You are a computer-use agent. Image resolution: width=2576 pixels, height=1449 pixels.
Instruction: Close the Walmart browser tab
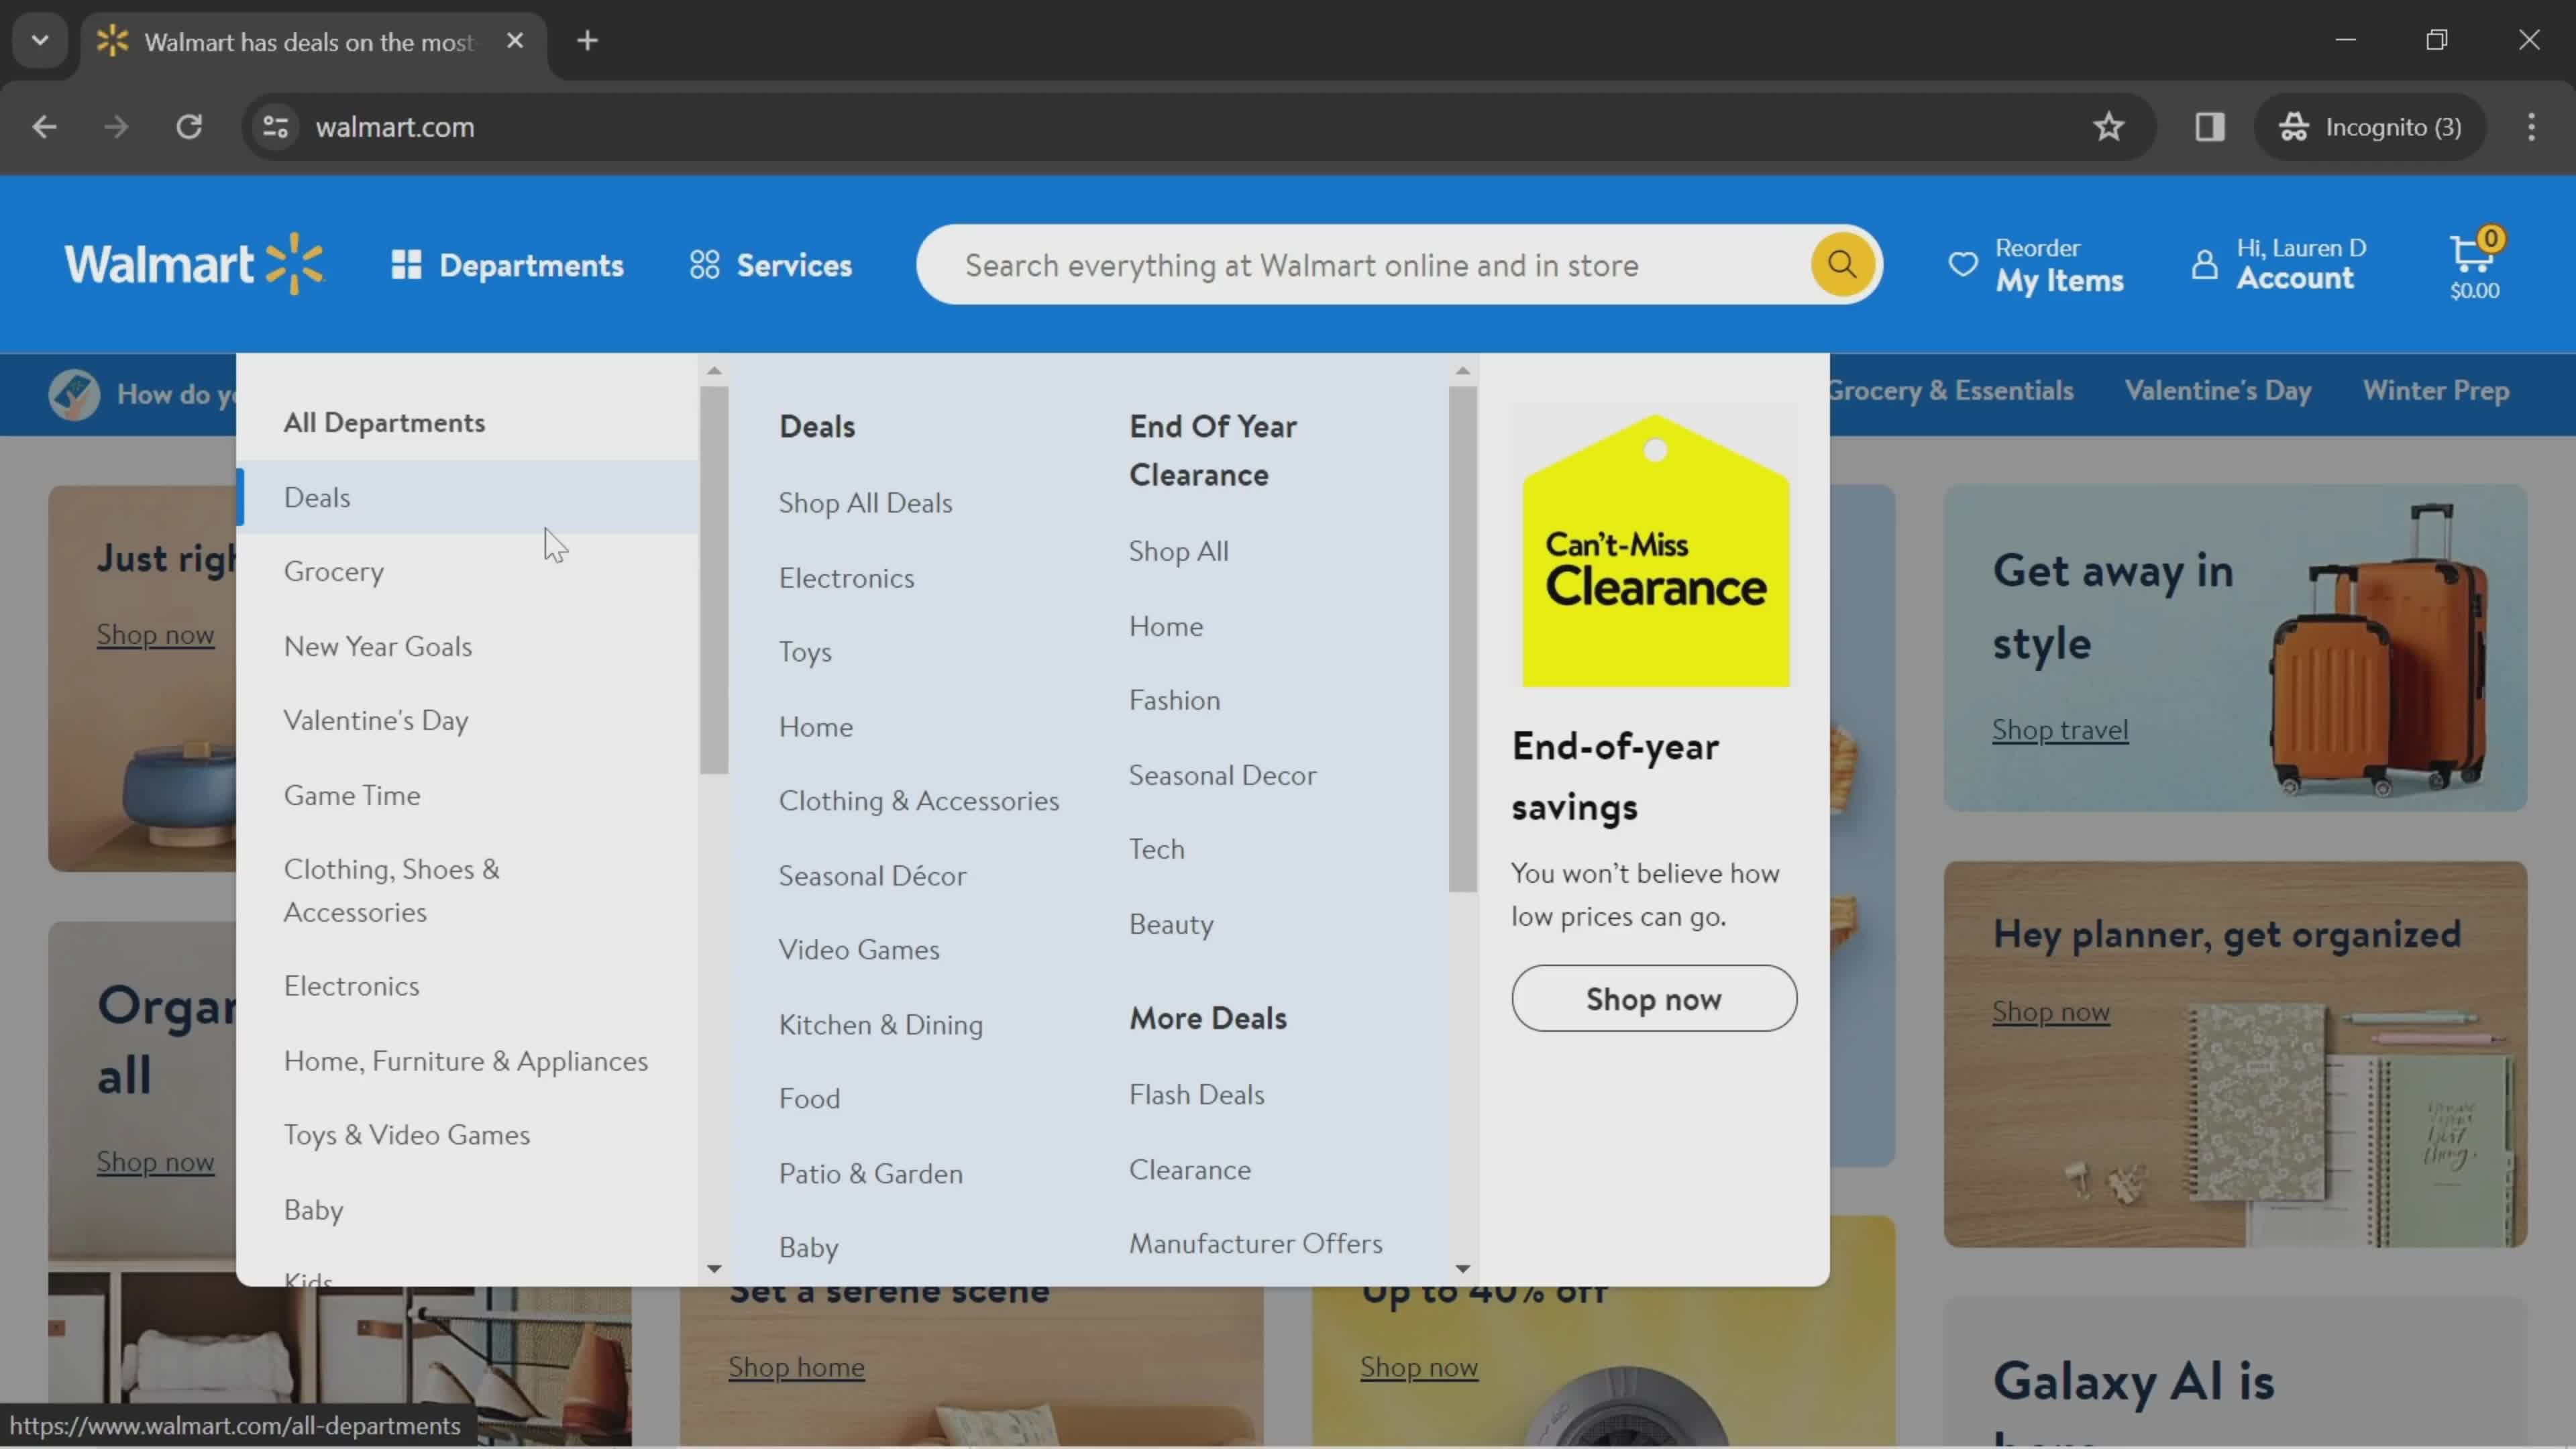click(x=515, y=41)
